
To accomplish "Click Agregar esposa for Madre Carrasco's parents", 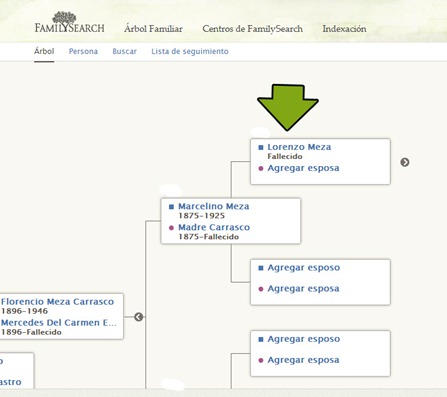I will [303, 289].
